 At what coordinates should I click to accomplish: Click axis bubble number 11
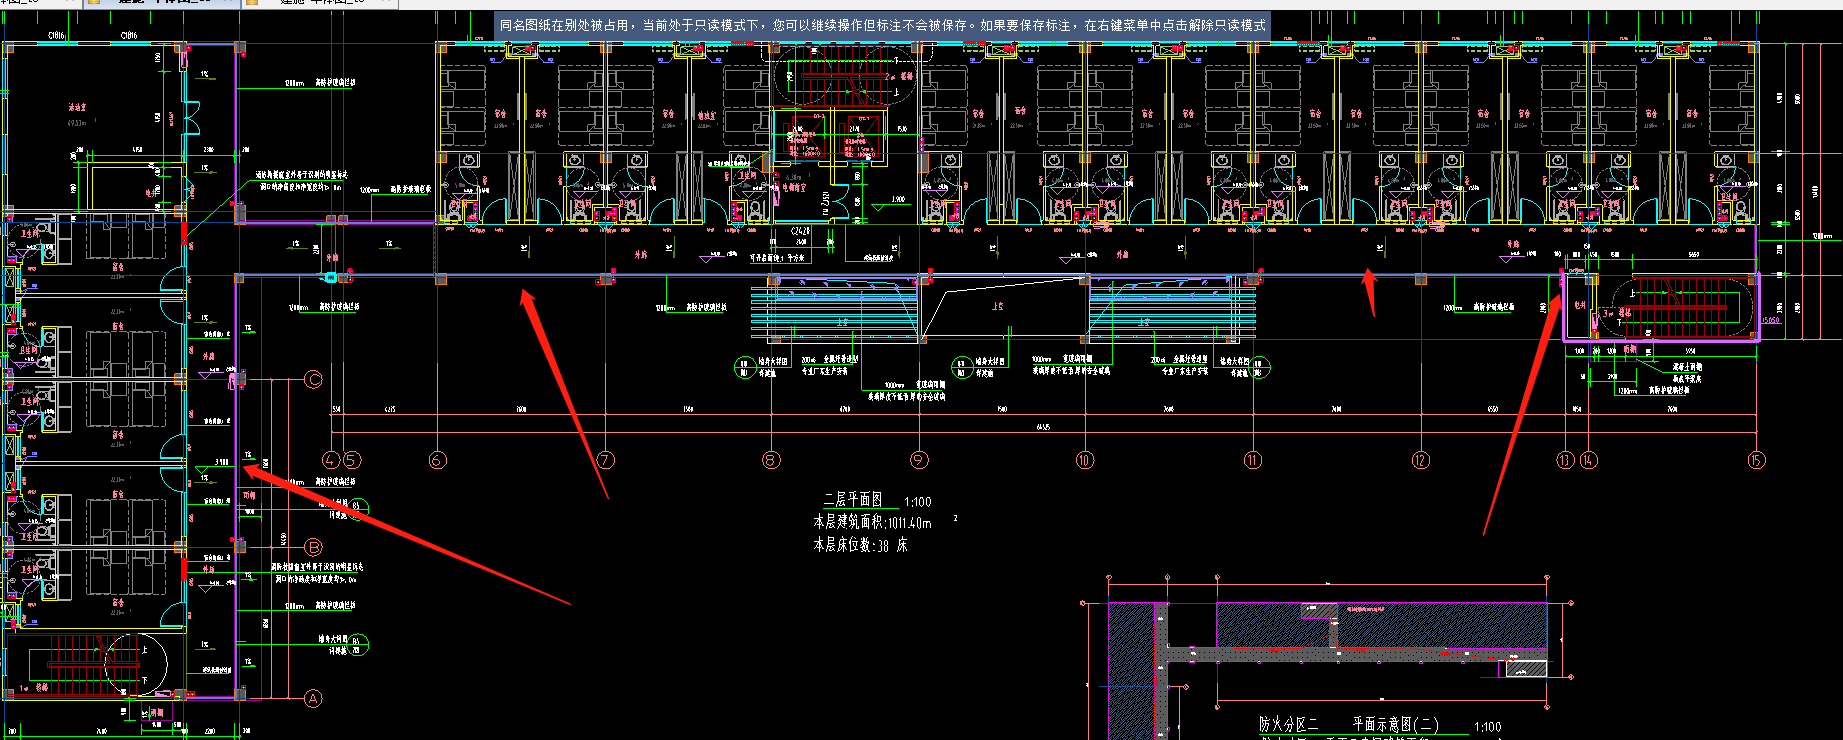1253,460
